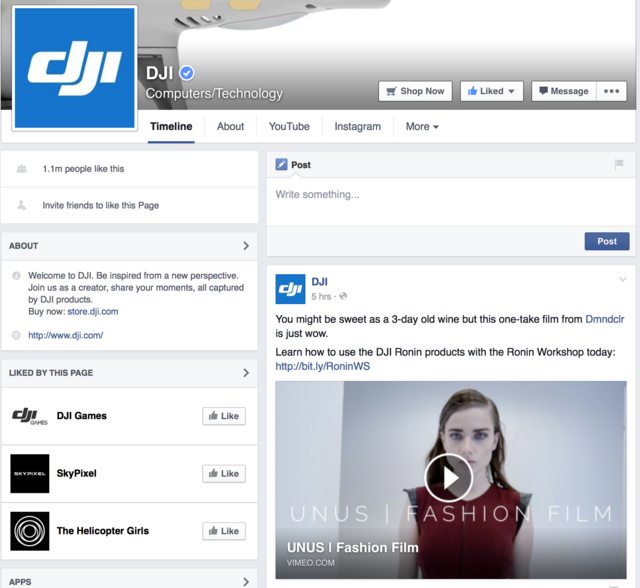Open the http://bit.ly/RoninWS link
The width and height of the screenshot is (640, 588).
[323, 366]
